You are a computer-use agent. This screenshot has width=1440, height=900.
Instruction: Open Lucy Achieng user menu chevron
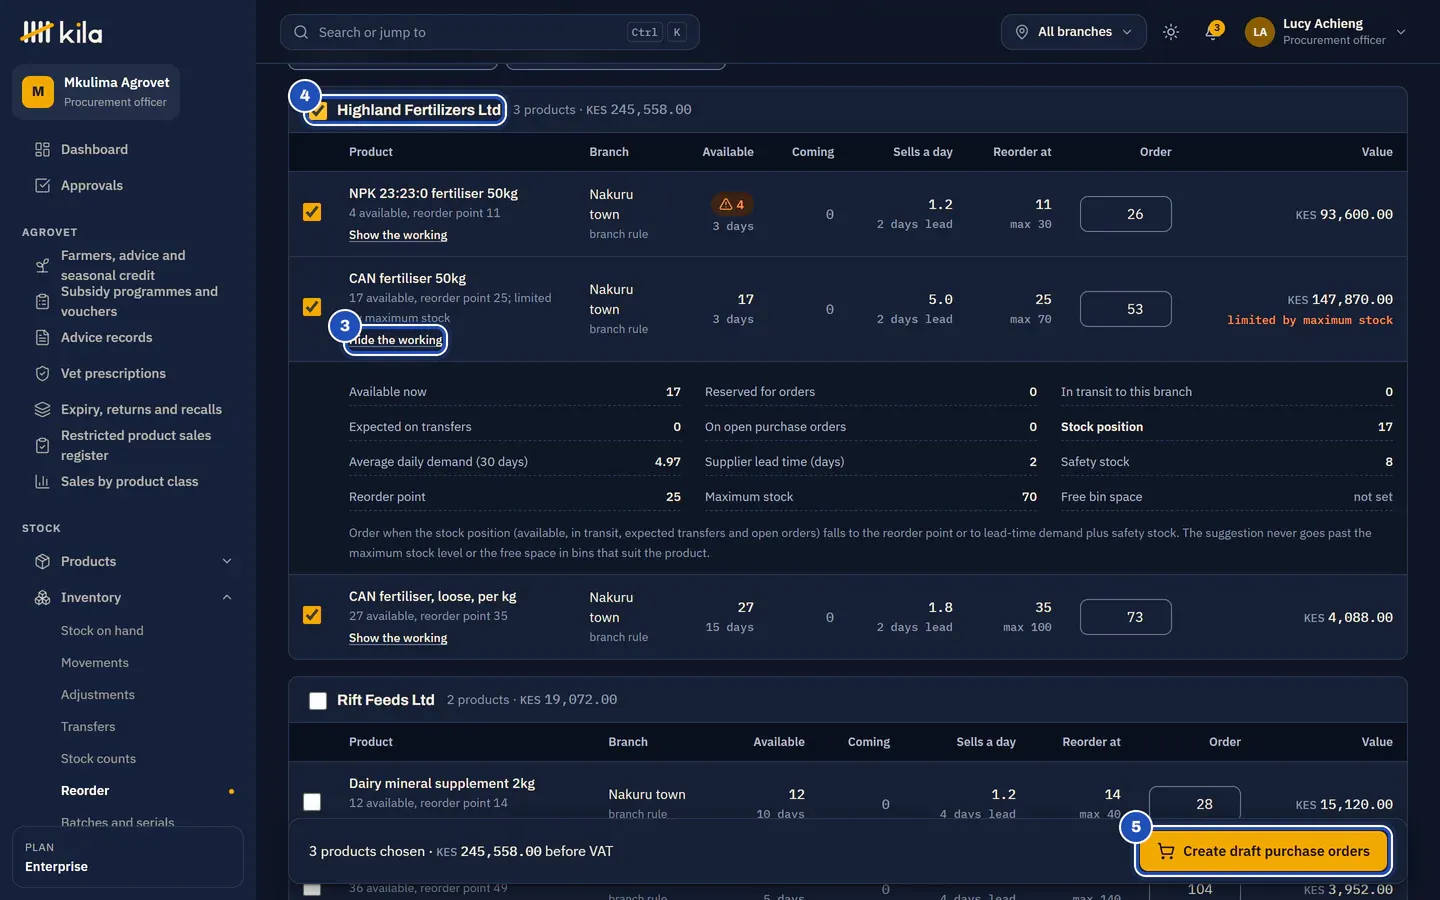coord(1401,32)
